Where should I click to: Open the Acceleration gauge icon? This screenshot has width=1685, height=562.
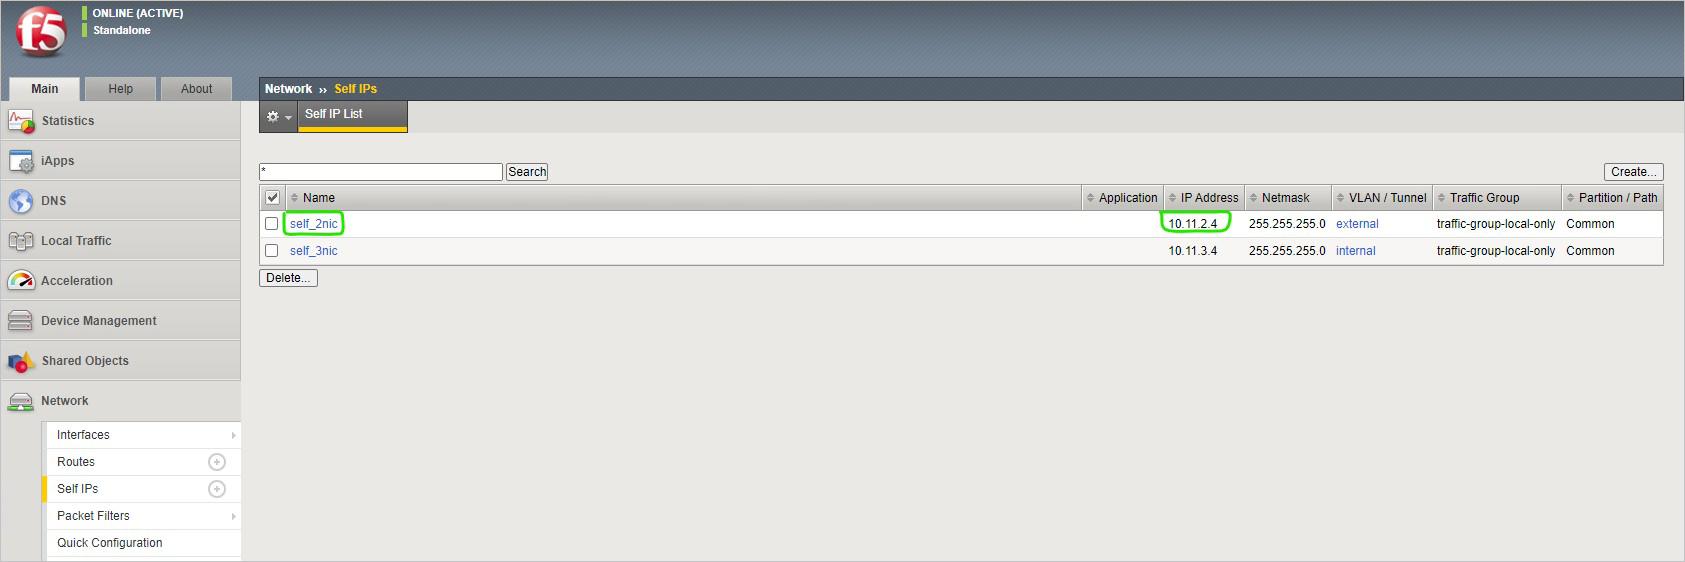[x=21, y=281]
